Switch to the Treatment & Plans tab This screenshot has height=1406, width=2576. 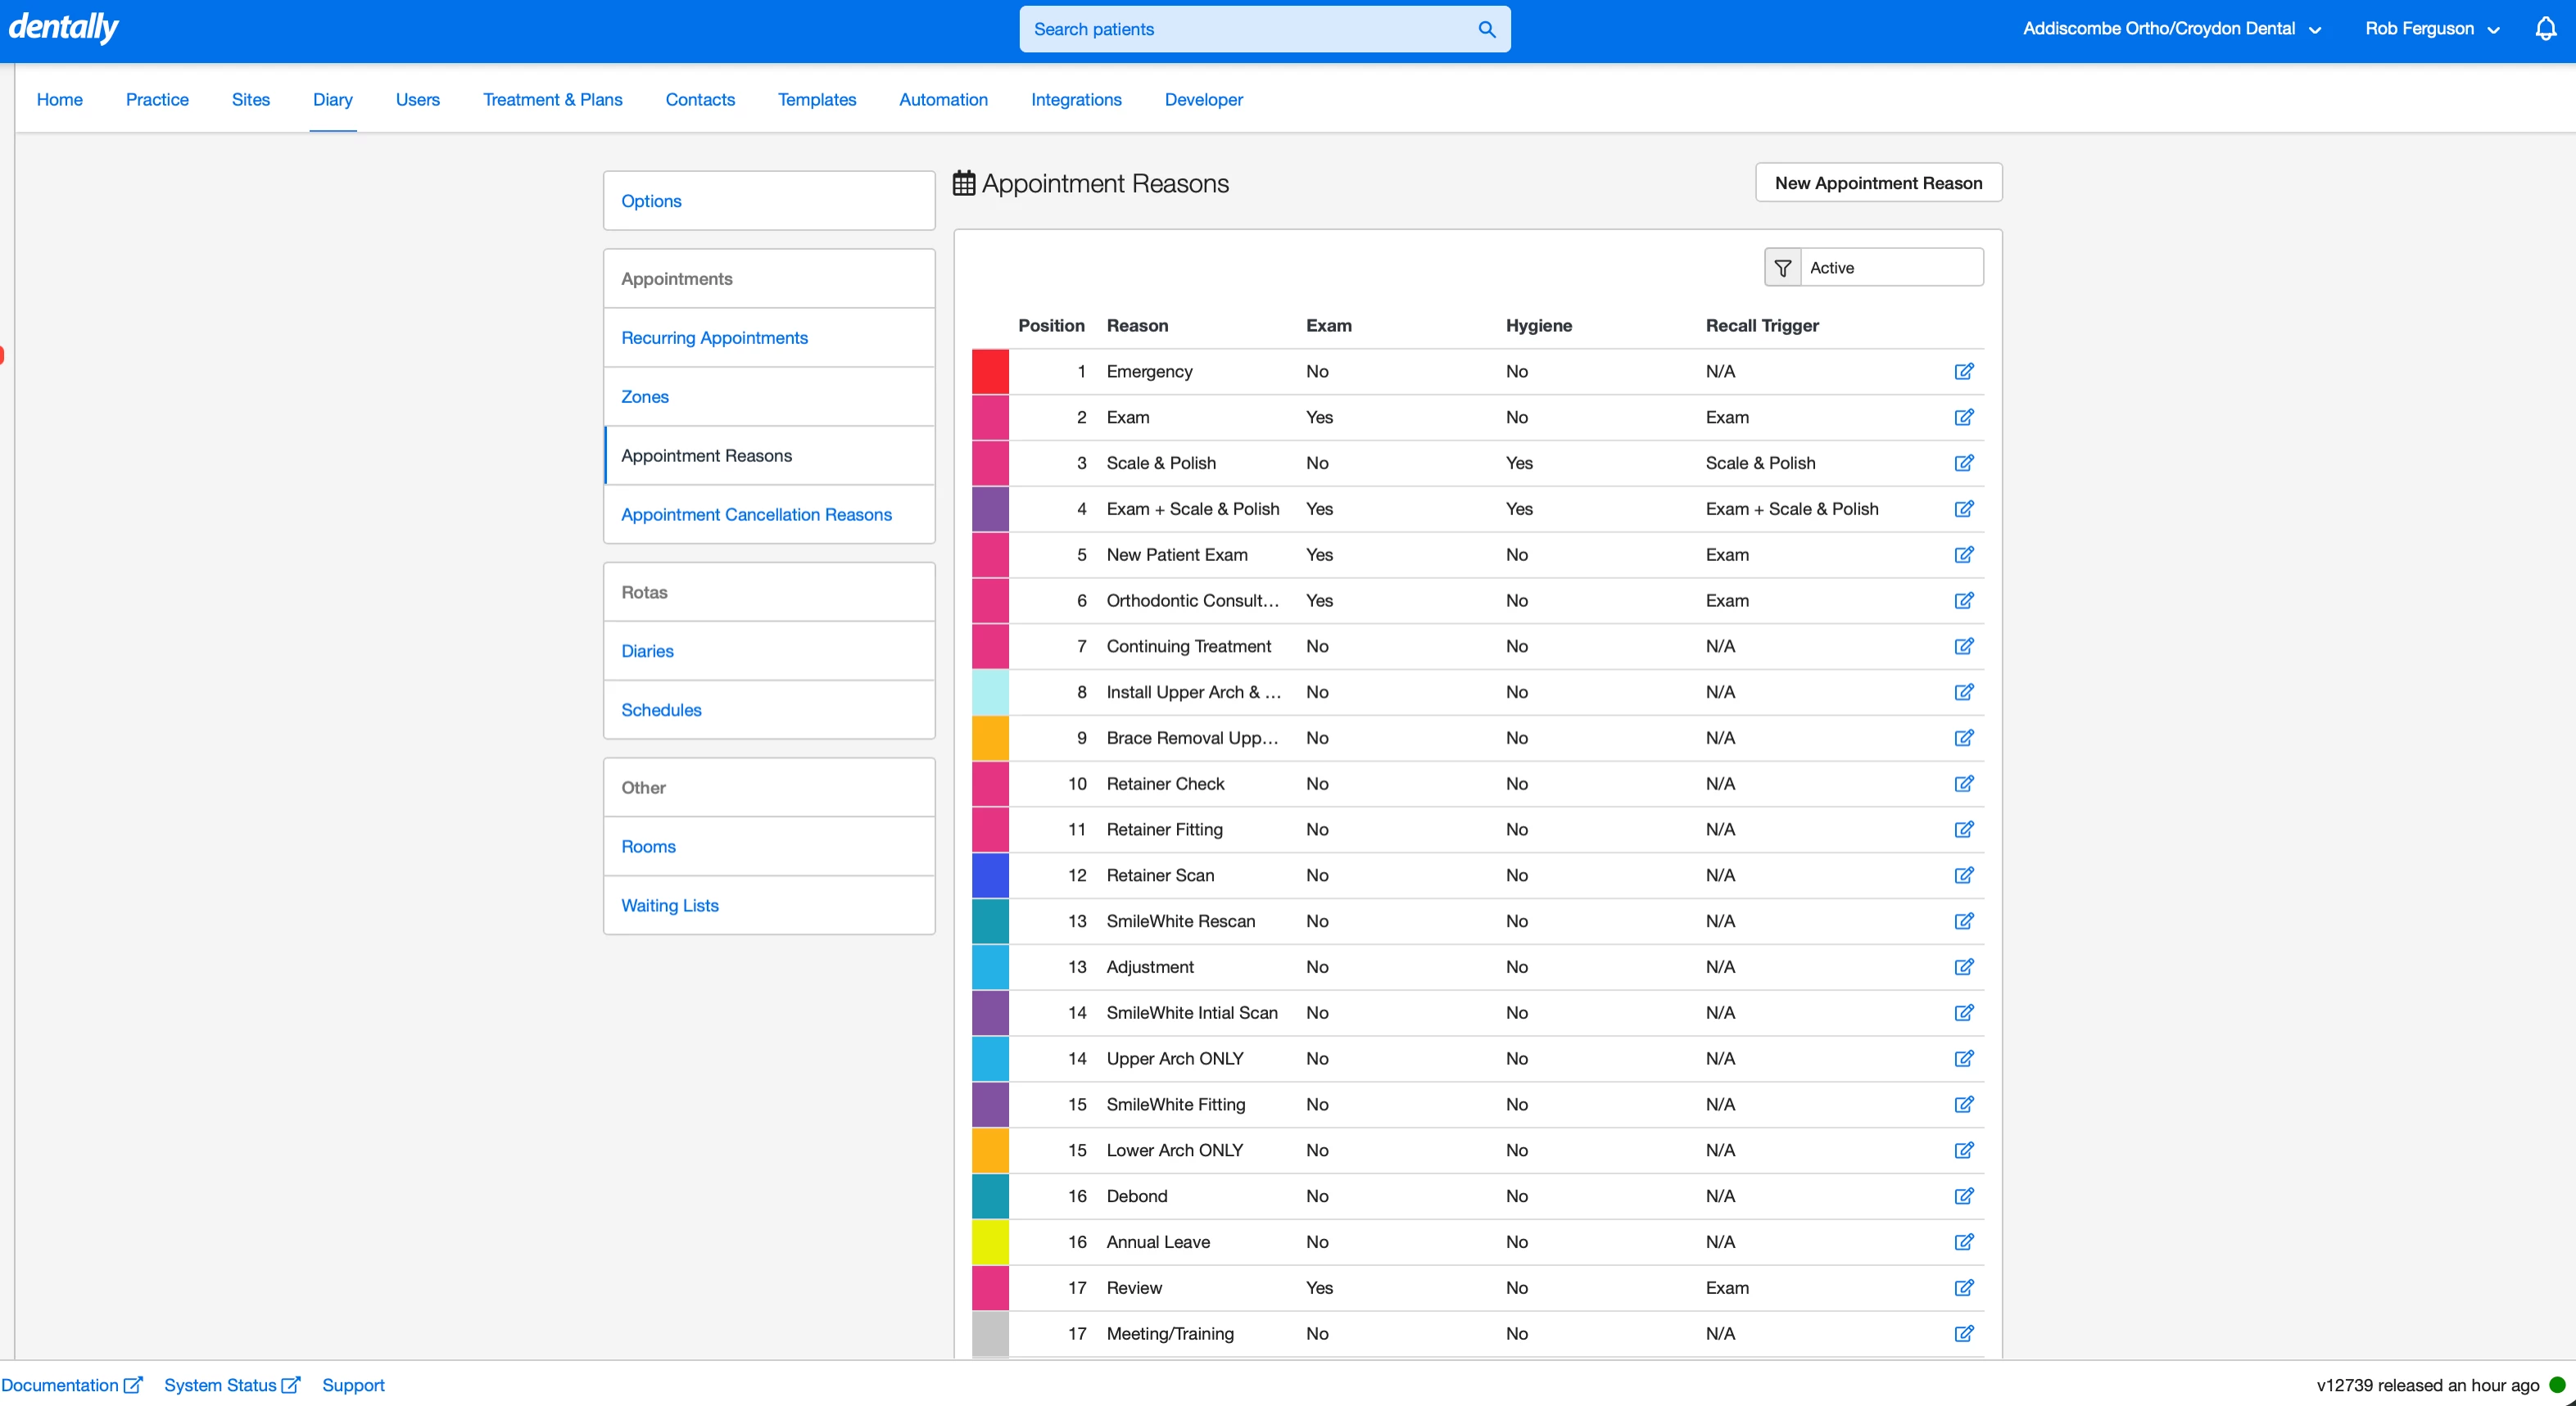pos(552,99)
